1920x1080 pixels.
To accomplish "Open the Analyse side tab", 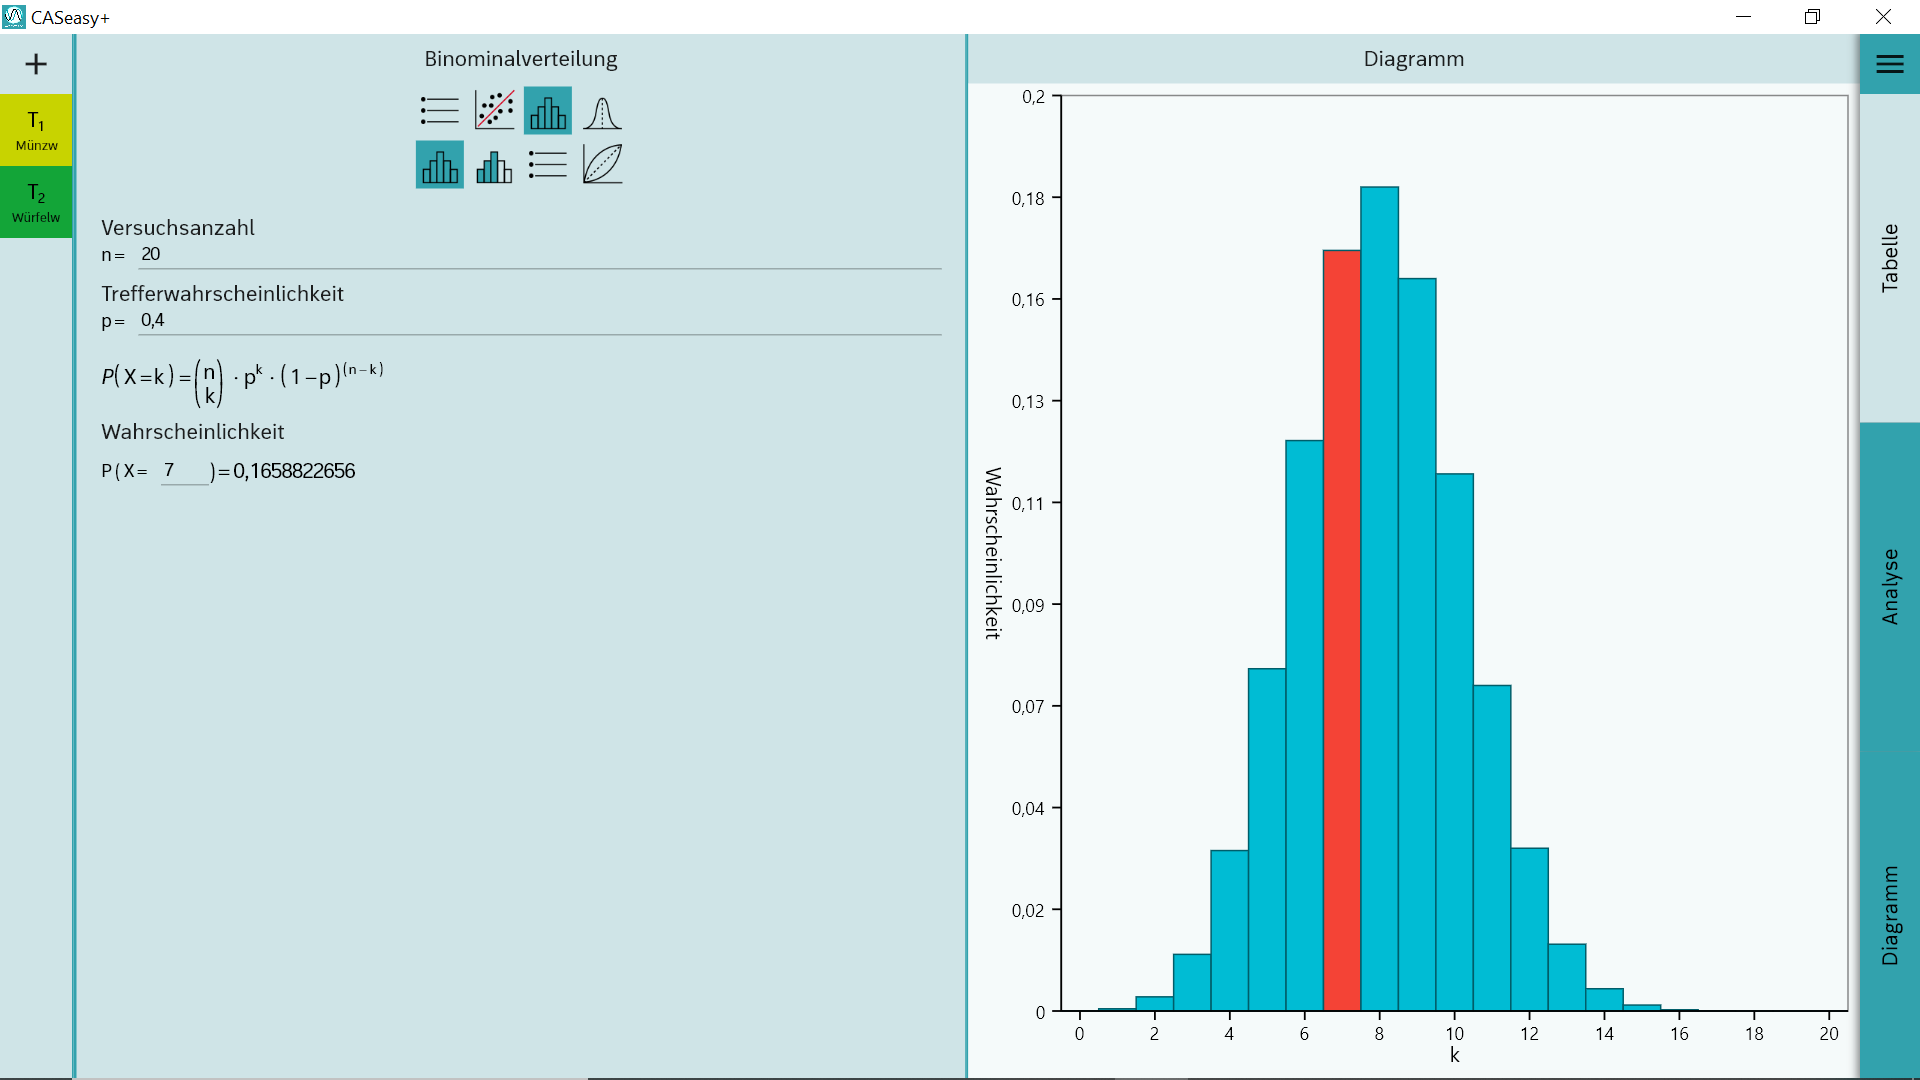I will tap(1889, 586).
